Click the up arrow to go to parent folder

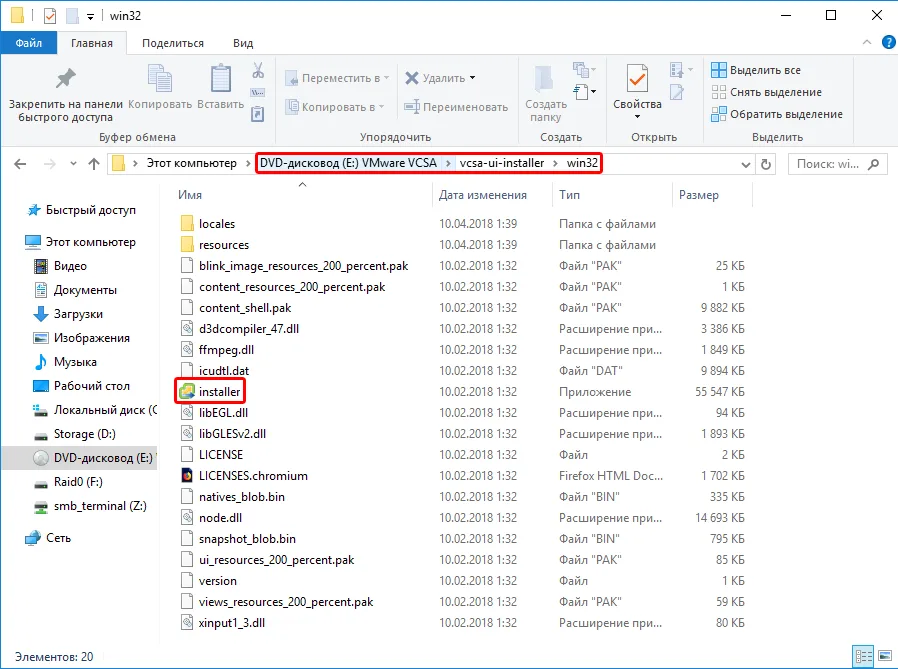point(94,164)
